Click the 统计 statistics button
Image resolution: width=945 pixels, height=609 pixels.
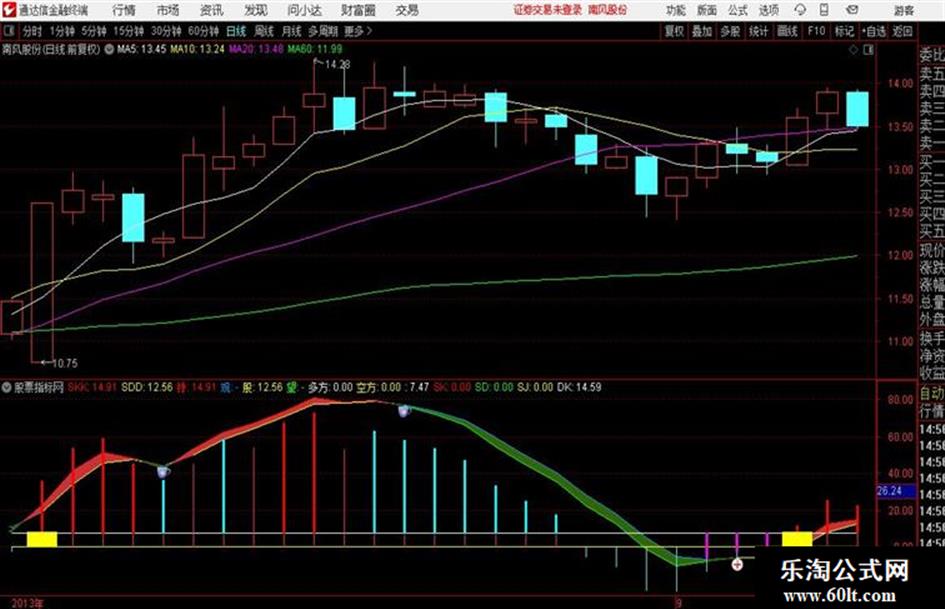(758, 31)
